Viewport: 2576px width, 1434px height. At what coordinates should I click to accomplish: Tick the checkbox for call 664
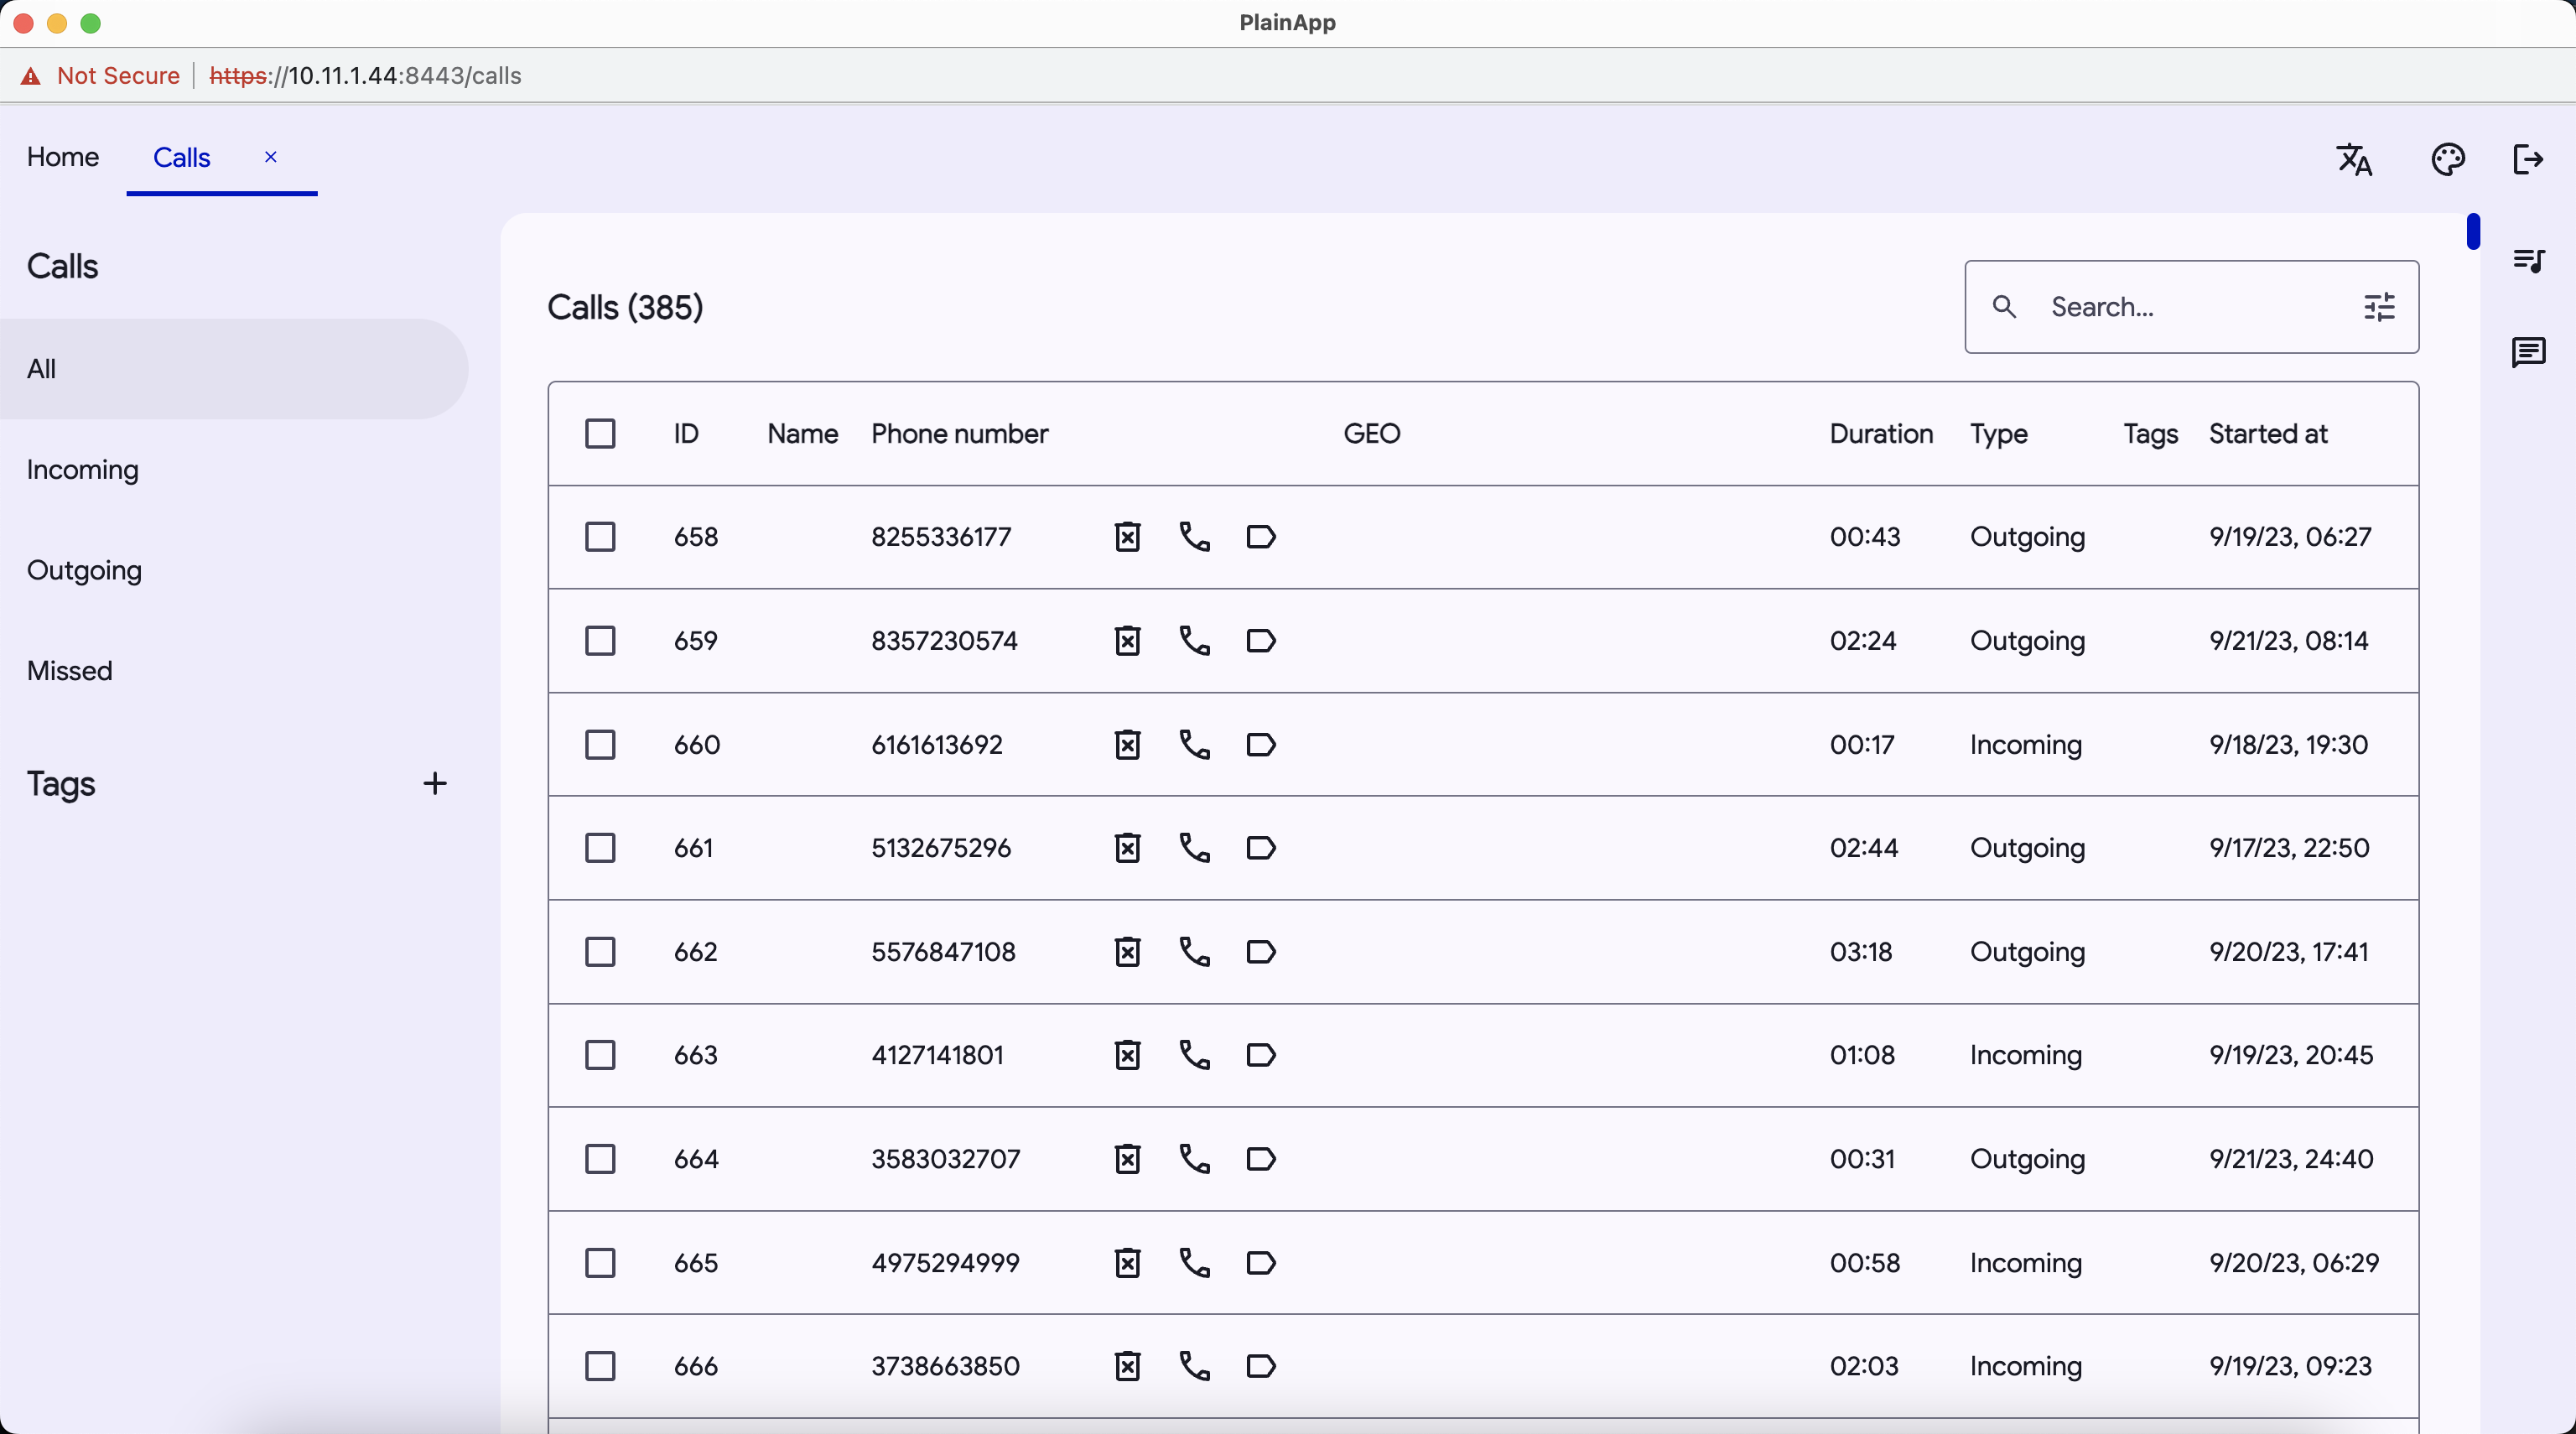[x=600, y=1159]
